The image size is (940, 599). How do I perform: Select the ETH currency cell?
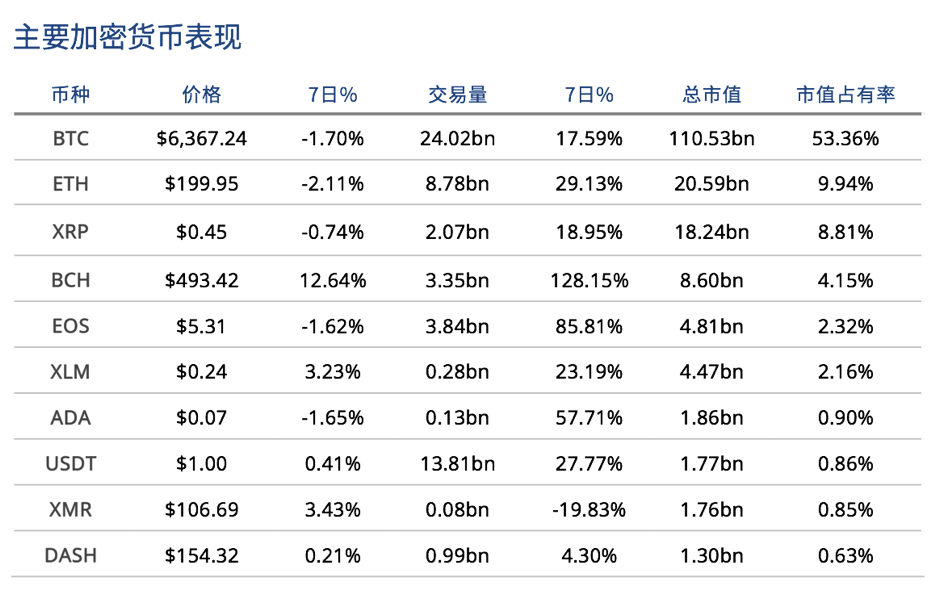click(x=71, y=183)
